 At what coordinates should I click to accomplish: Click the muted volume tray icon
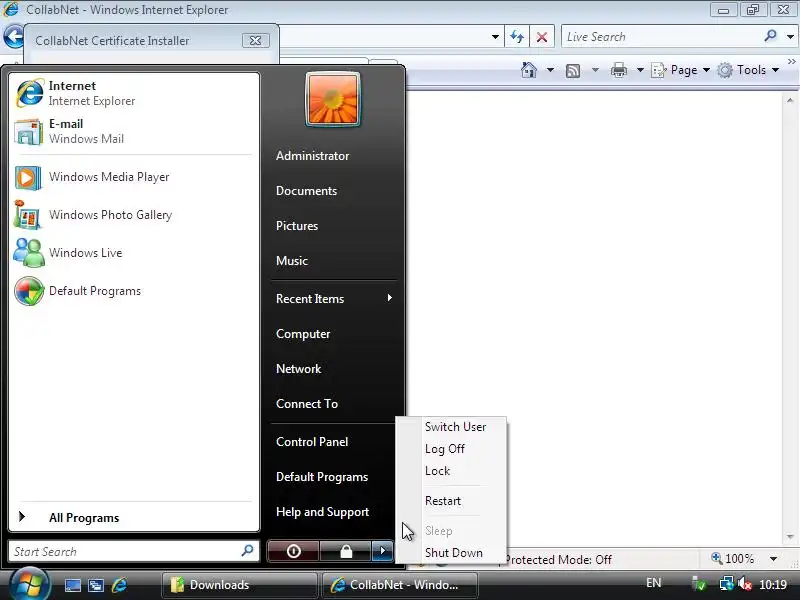click(x=745, y=584)
